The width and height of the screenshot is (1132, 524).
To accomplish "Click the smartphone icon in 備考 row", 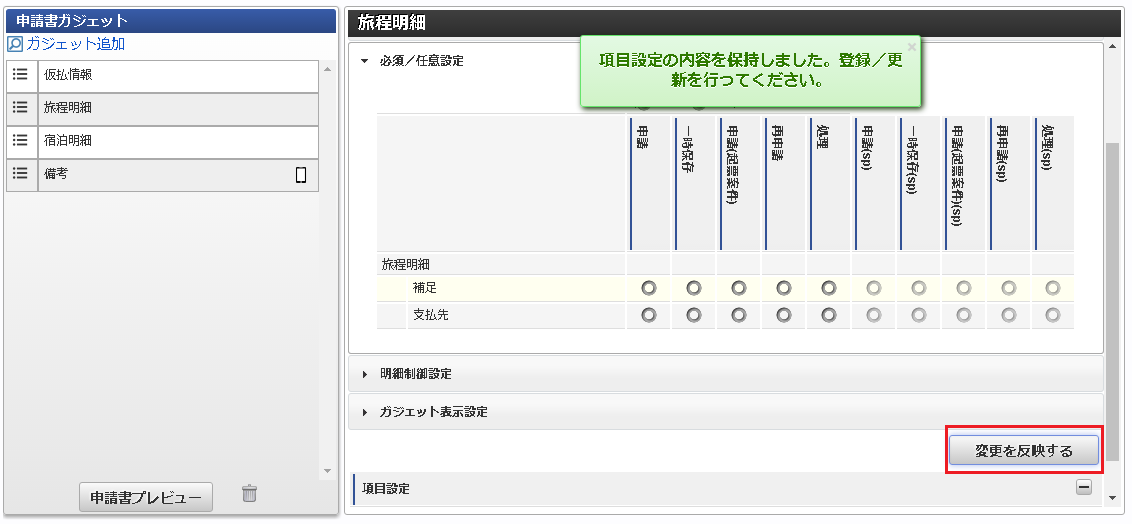I will (300, 175).
